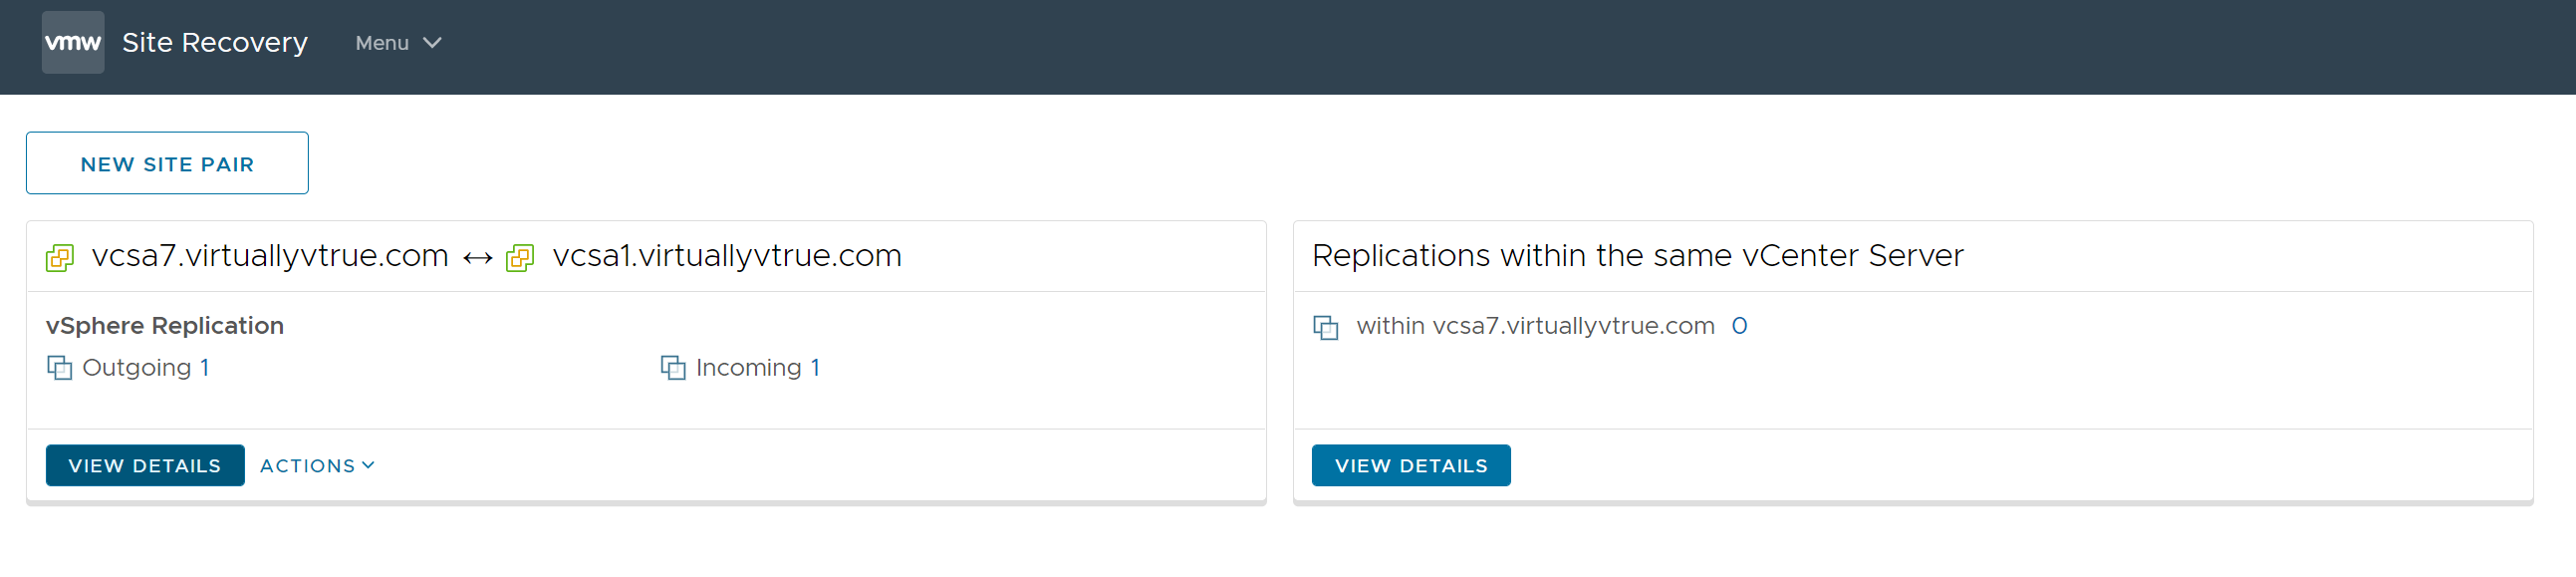Click the Site Recovery app title
2576x577 pixels.
pos(214,42)
